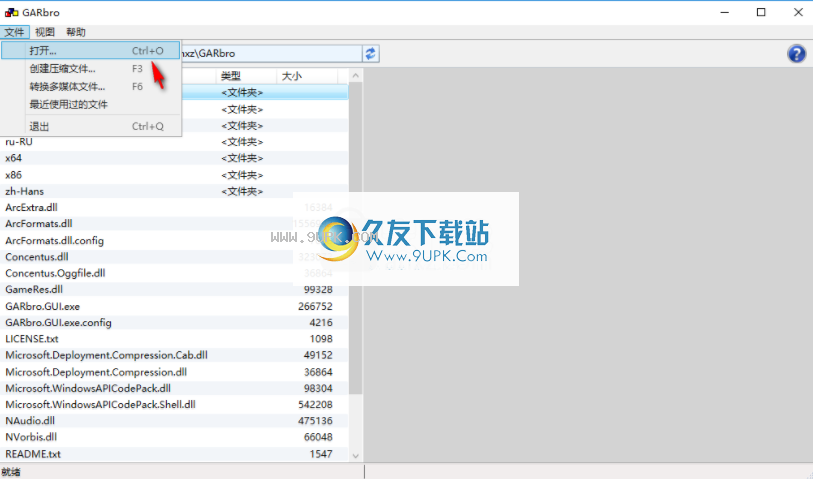Open the 文件 menu
The image size is (813, 479).
[15, 32]
